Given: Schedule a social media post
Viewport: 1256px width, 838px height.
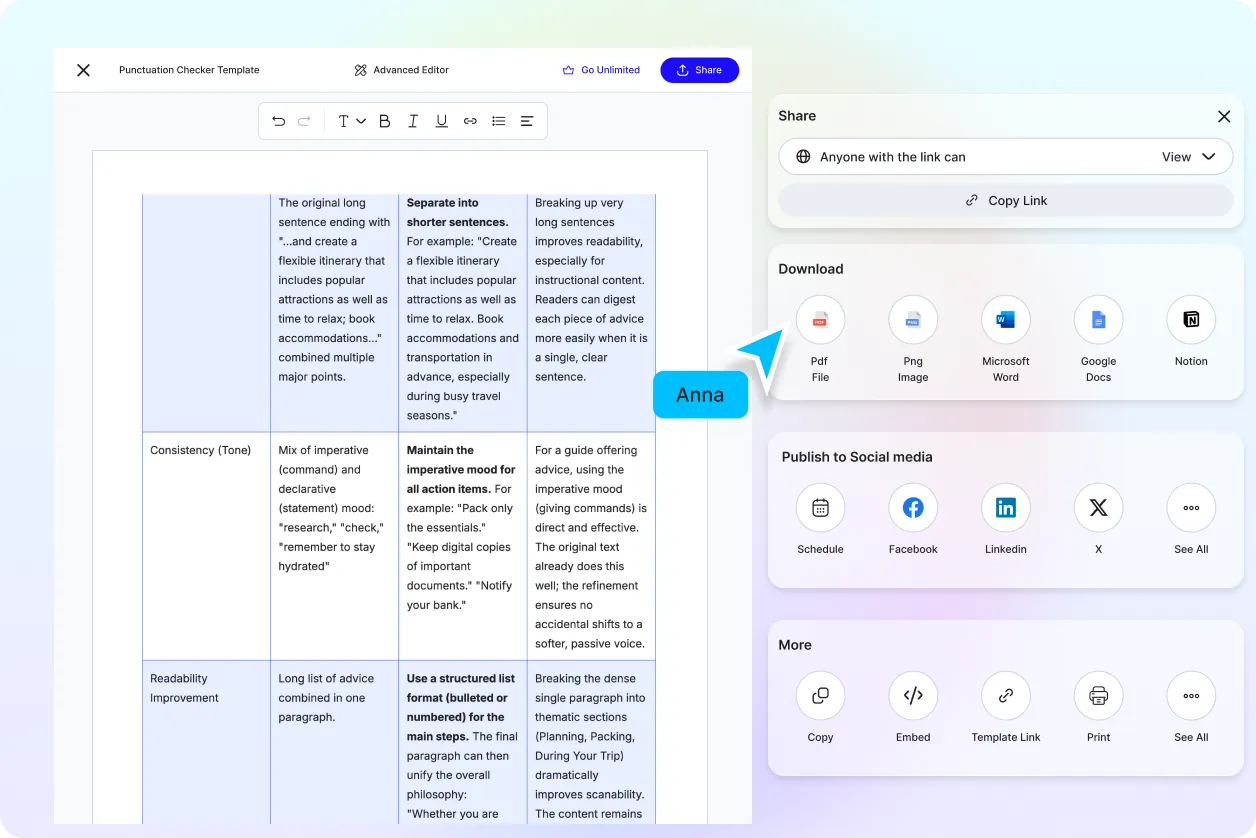Looking at the screenshot, I should click(820, 508).
